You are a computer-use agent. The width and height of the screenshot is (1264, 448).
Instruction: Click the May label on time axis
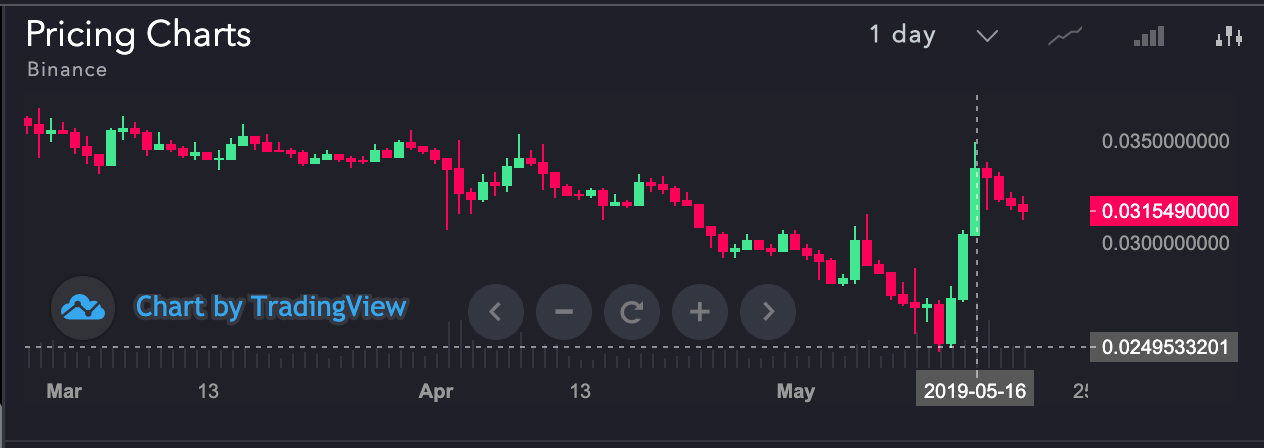click(x=796, y=390)
